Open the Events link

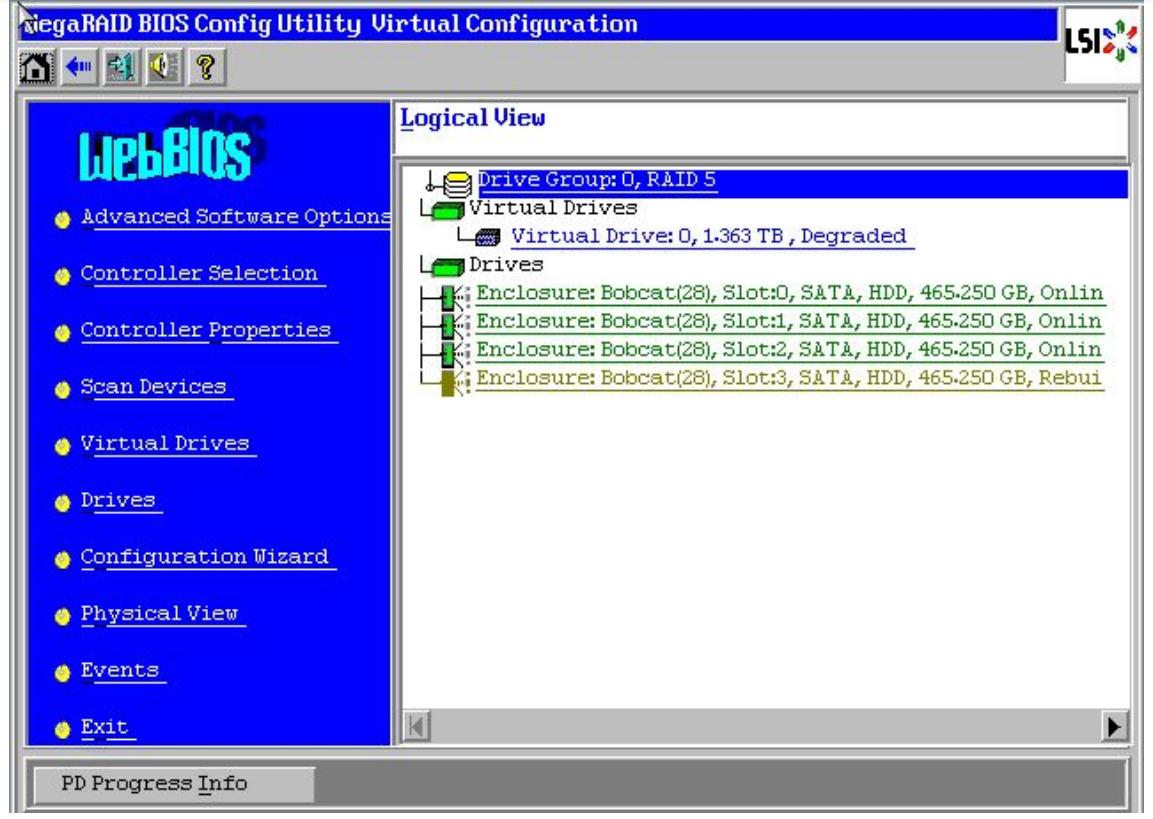point(120,670)
